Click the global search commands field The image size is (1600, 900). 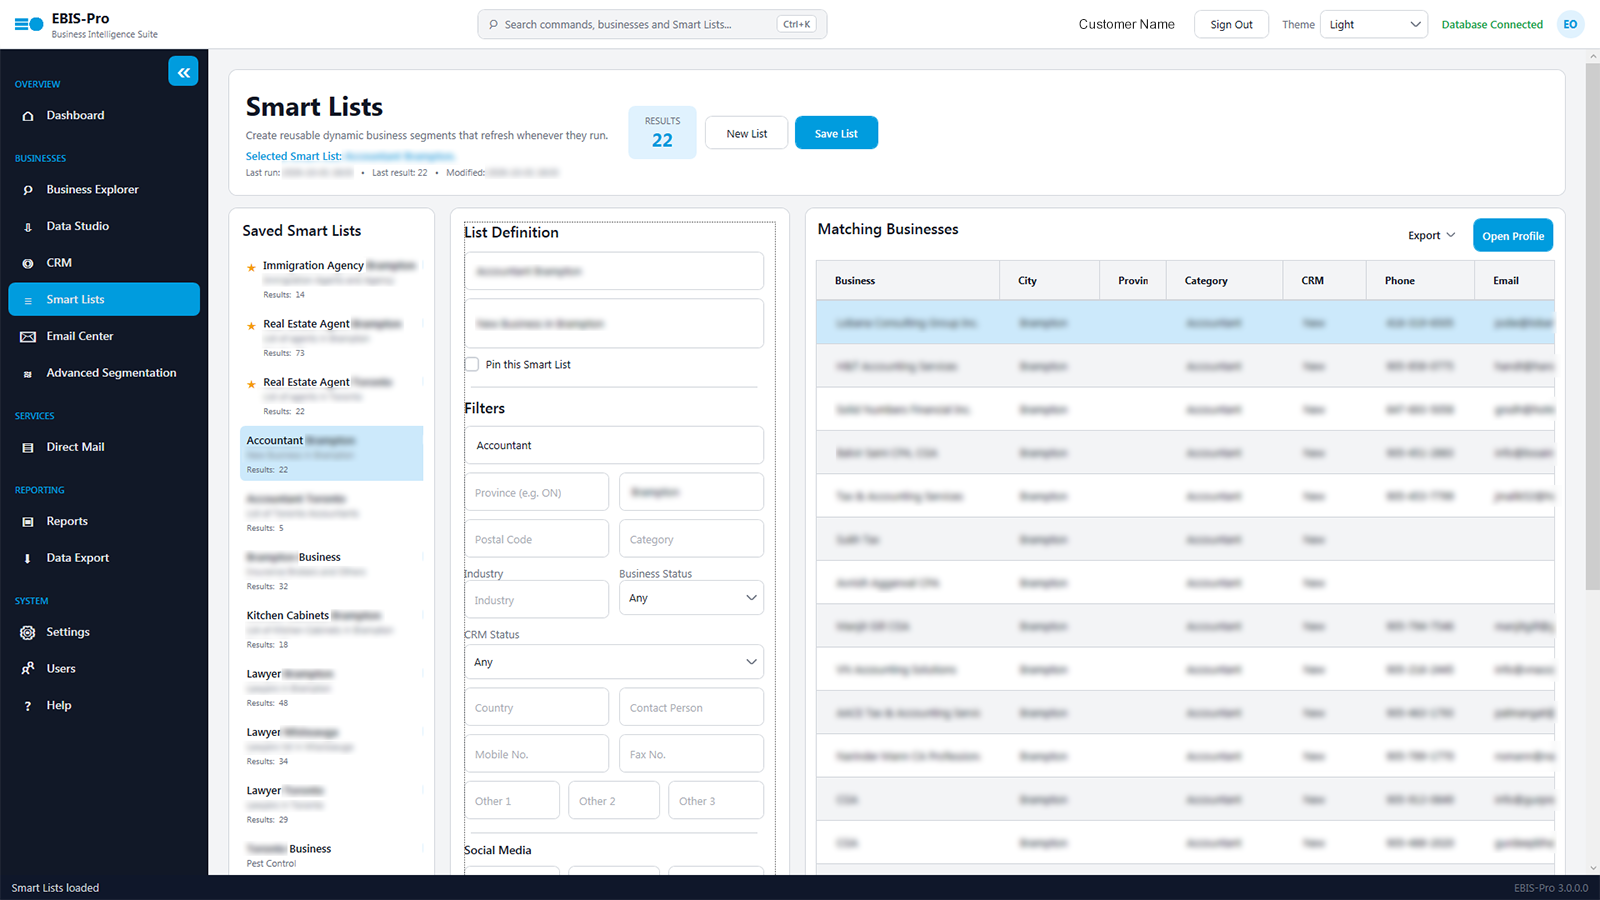point(652,25)
